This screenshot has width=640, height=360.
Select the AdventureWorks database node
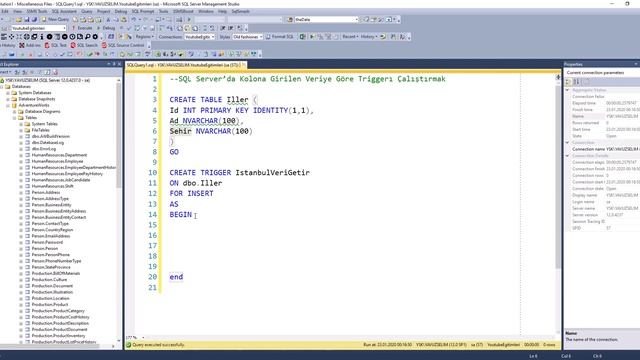click(x=33, y=105)
